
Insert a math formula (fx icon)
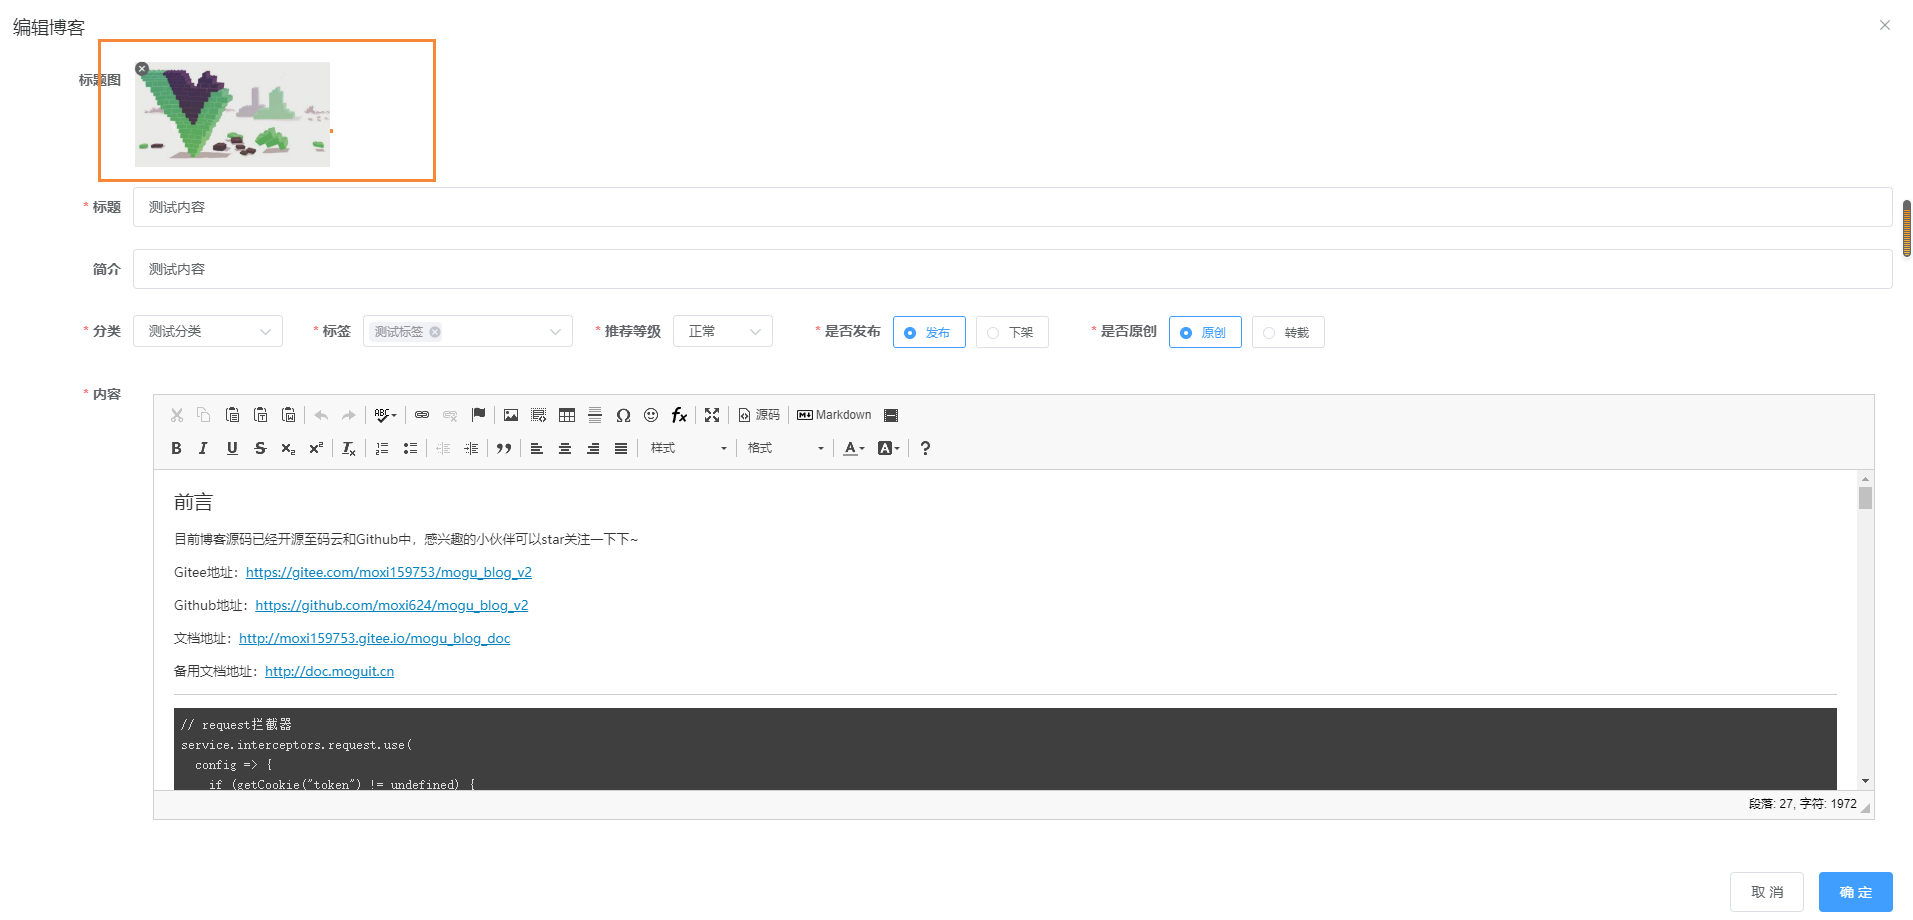pos(679,415)
